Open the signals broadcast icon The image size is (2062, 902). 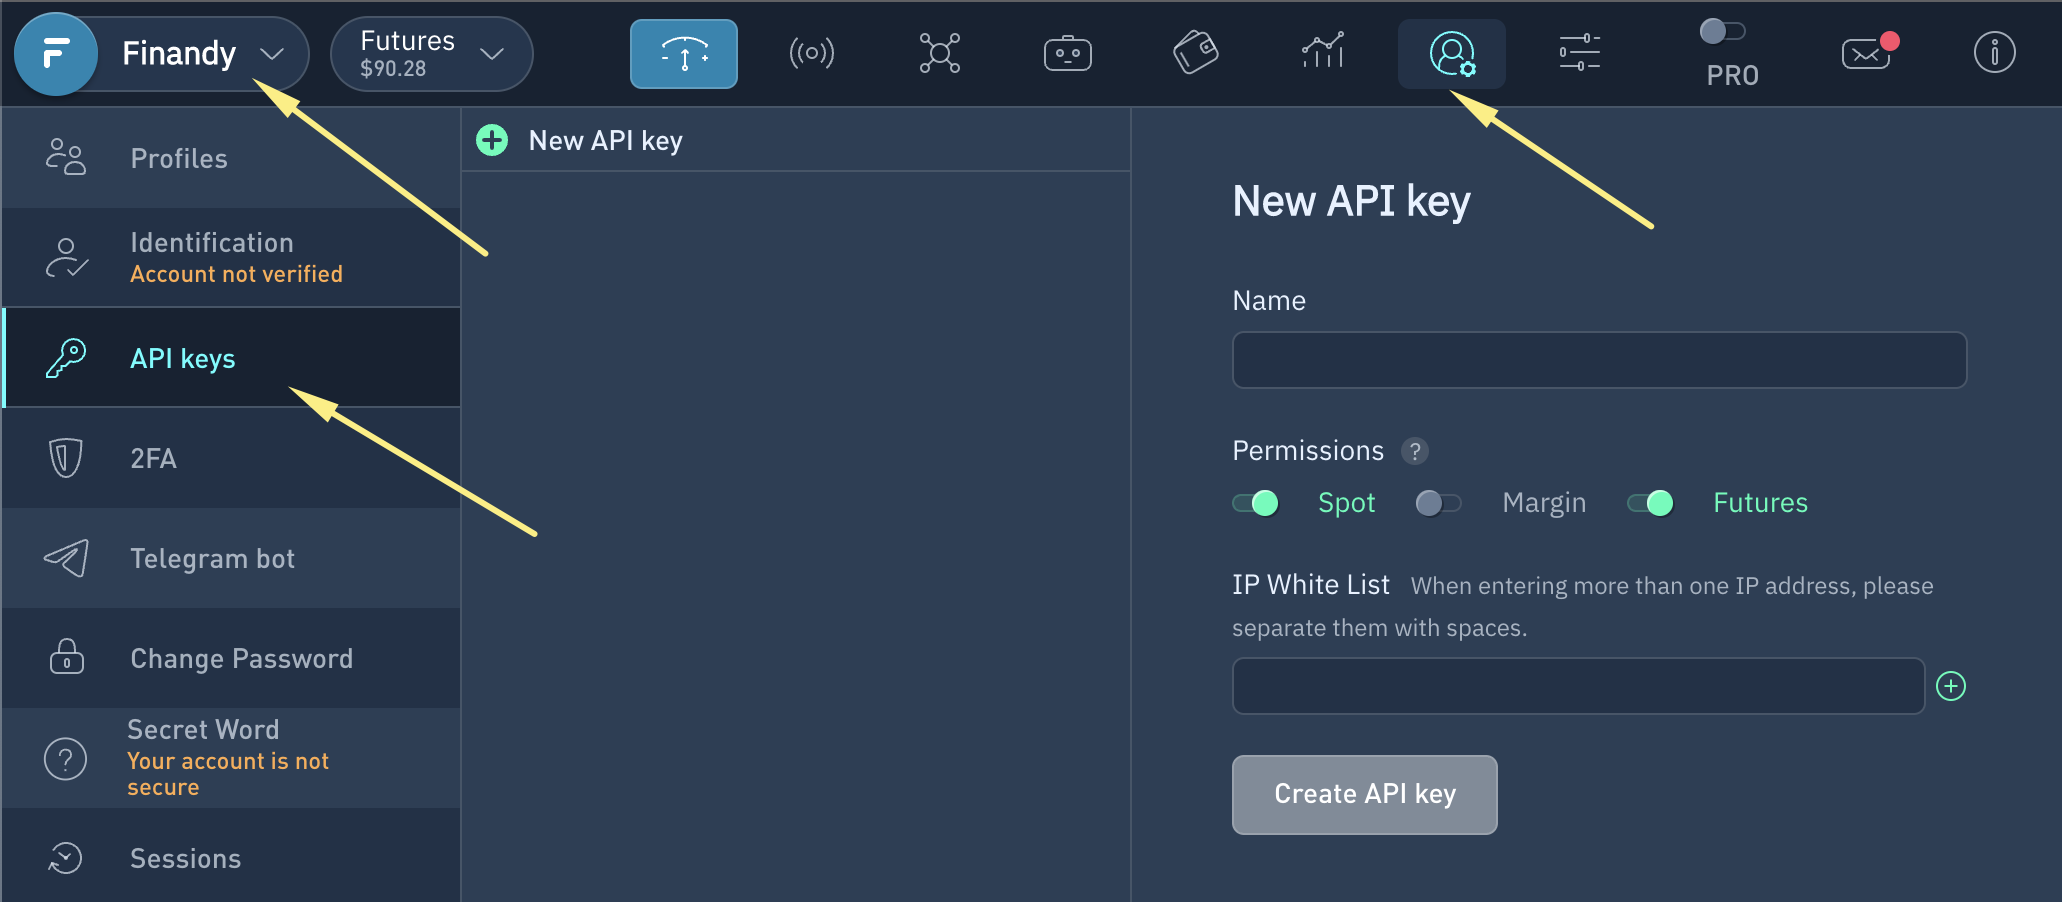tap(811, 54)
